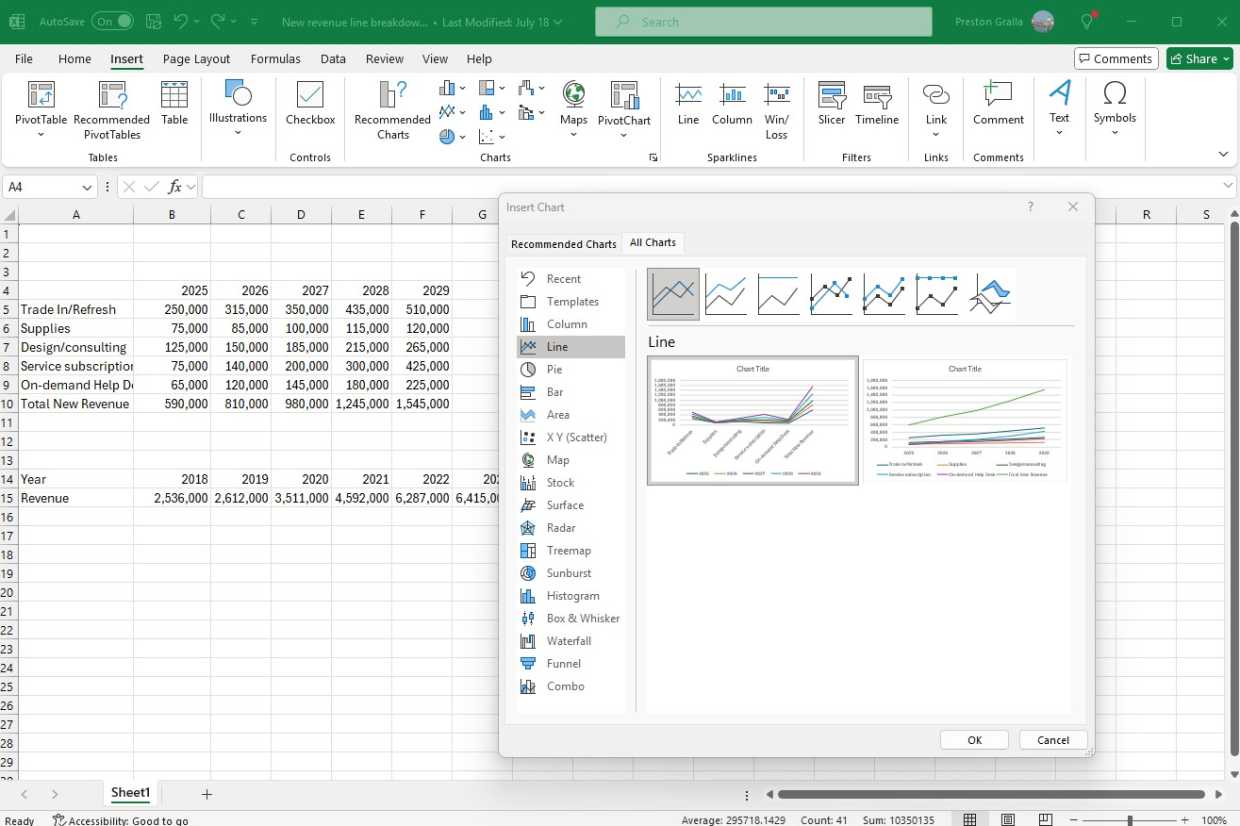
Task: Cancel the Insert Chart dialog
Action: point(1052,739)
